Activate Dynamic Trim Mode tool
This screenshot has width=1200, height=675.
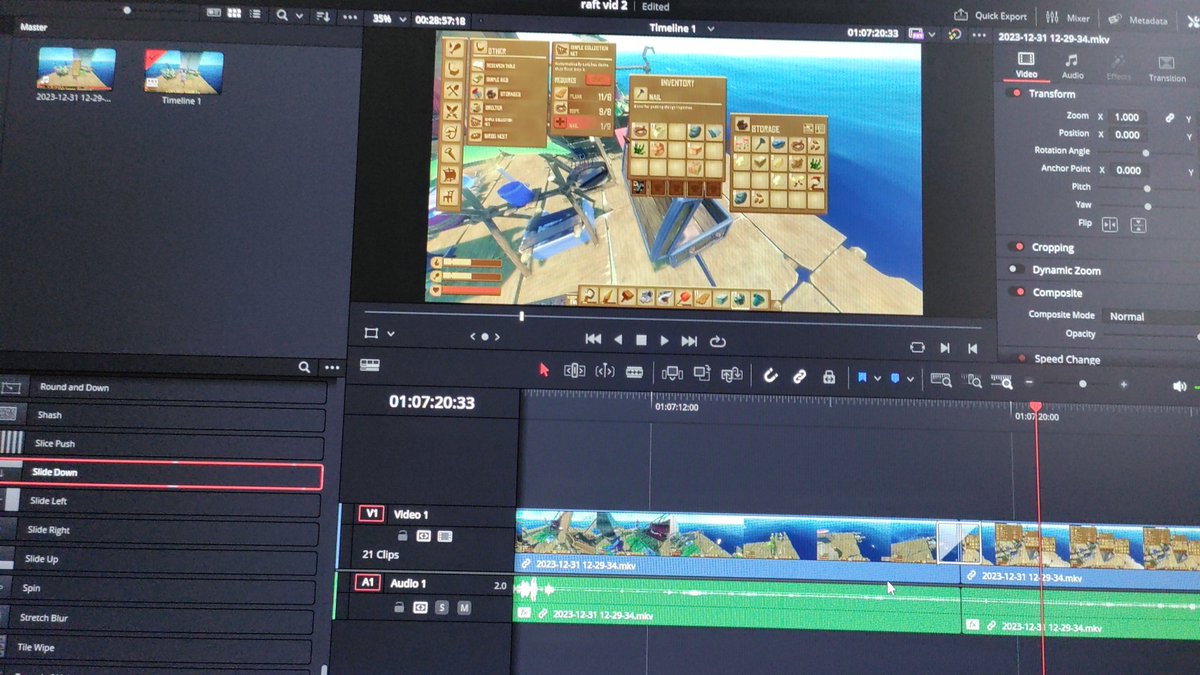pyautogui.click(x=604, y=371)
